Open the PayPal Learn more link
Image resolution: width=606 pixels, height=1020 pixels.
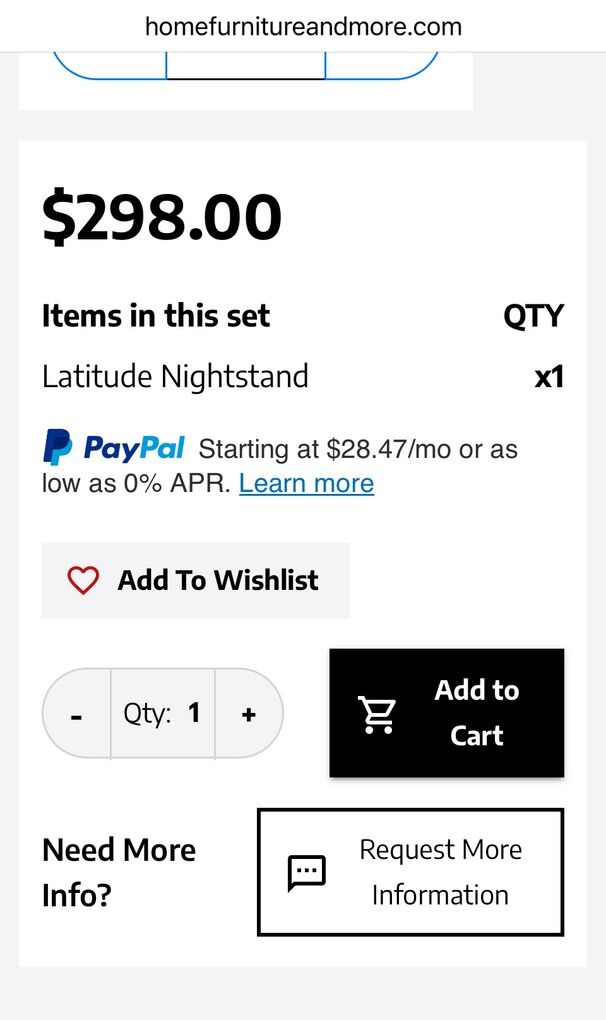coord(306,484)
